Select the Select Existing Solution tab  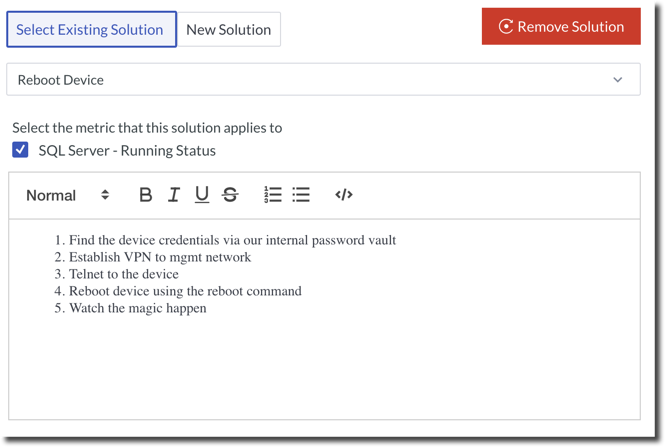click(x=90, y=30)
